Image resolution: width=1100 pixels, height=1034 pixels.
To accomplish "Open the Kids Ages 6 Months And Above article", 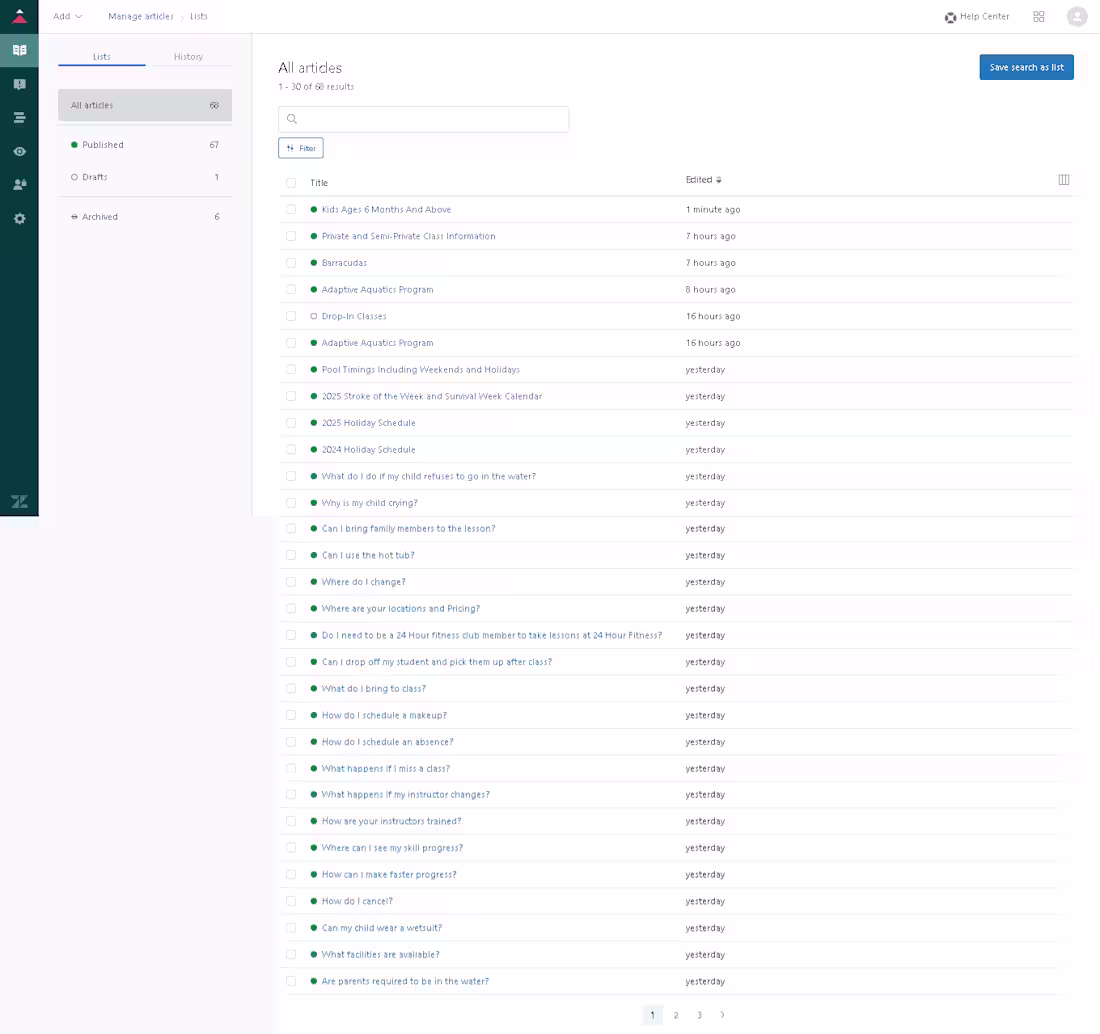I will [x=385, y=209].
